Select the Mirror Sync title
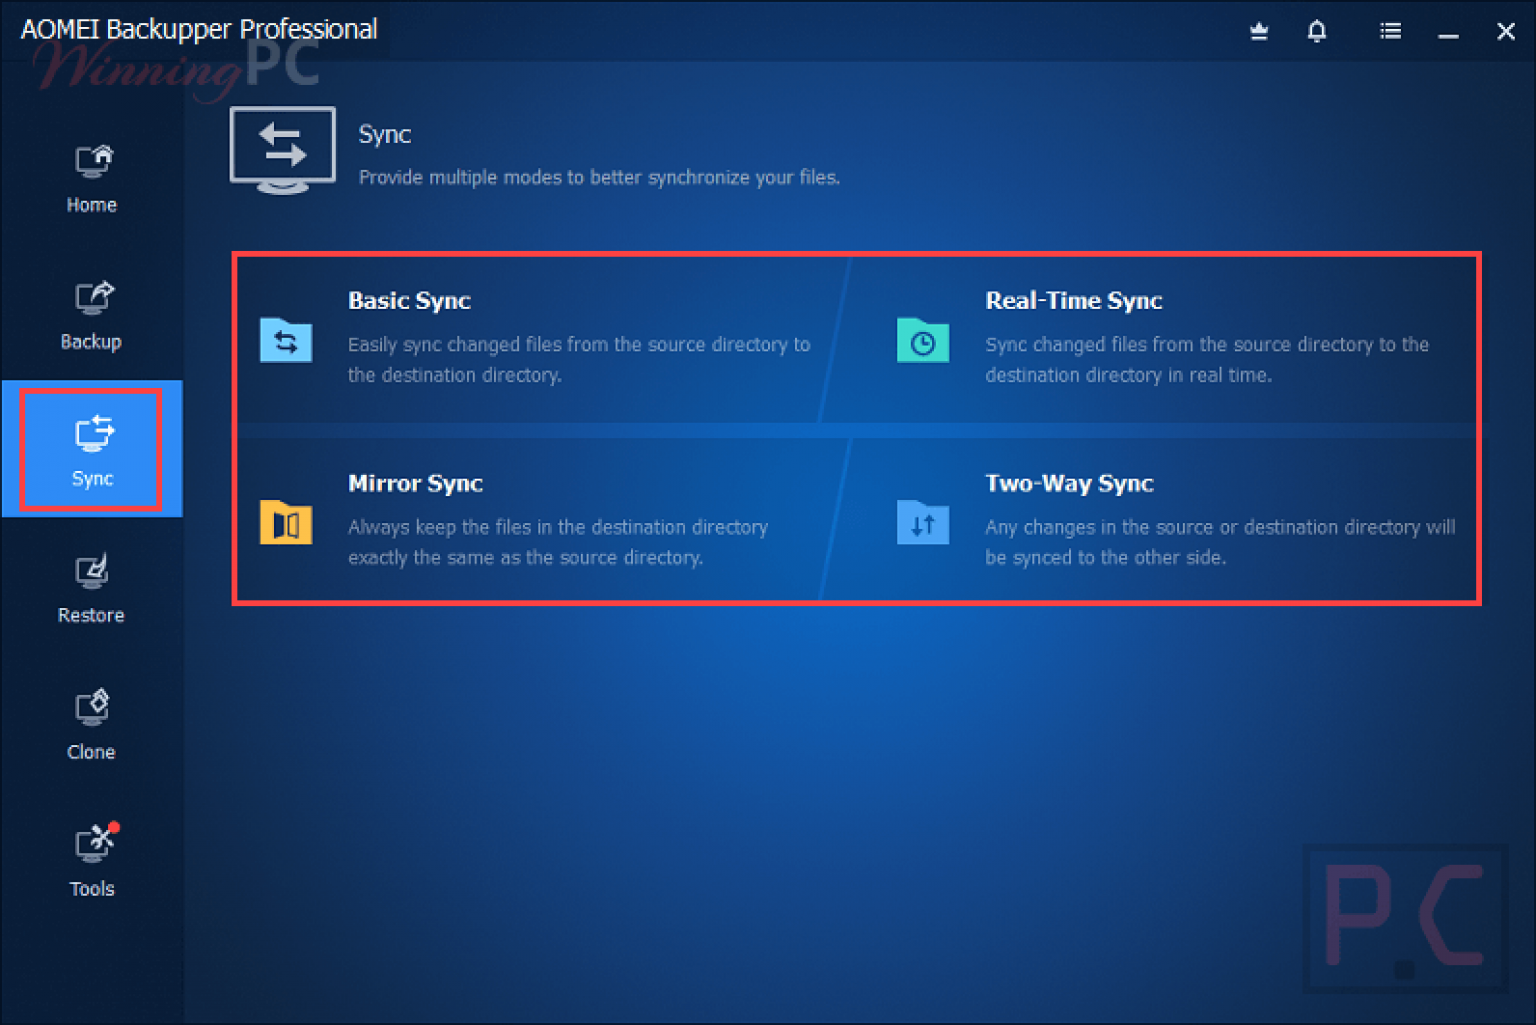1536x1025 pixels. [415, 484]
